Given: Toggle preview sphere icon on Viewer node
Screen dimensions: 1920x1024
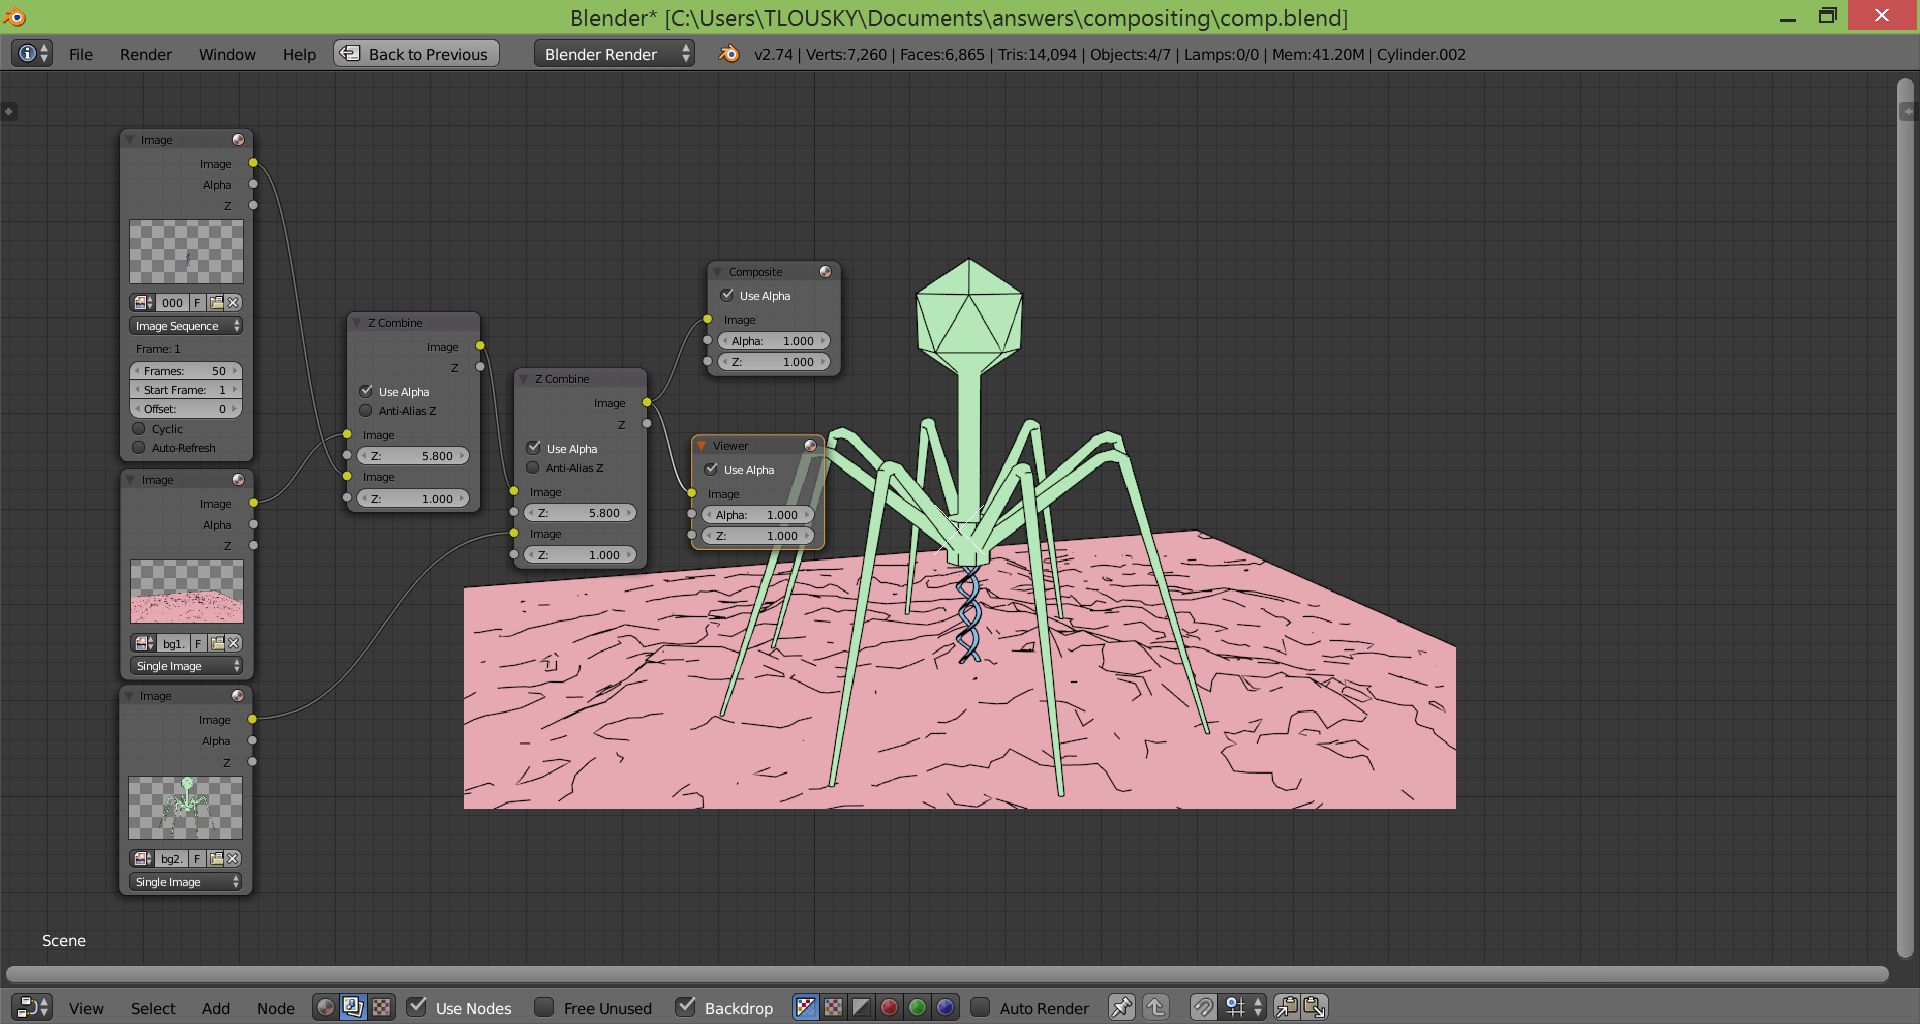Looking at the screenshot, I should [x=810, y=445].
